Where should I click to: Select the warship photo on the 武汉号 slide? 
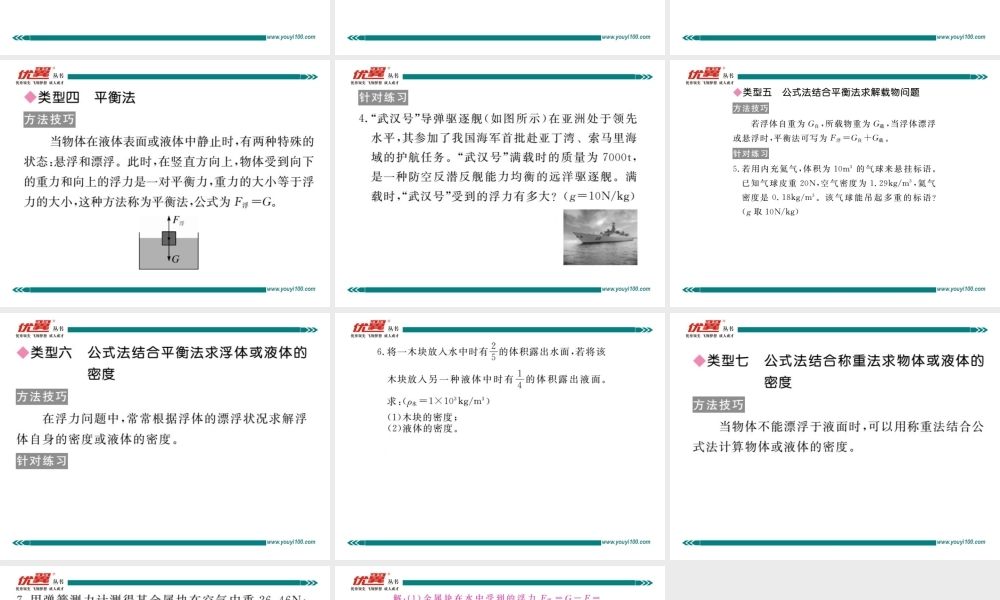click(598, 239)
